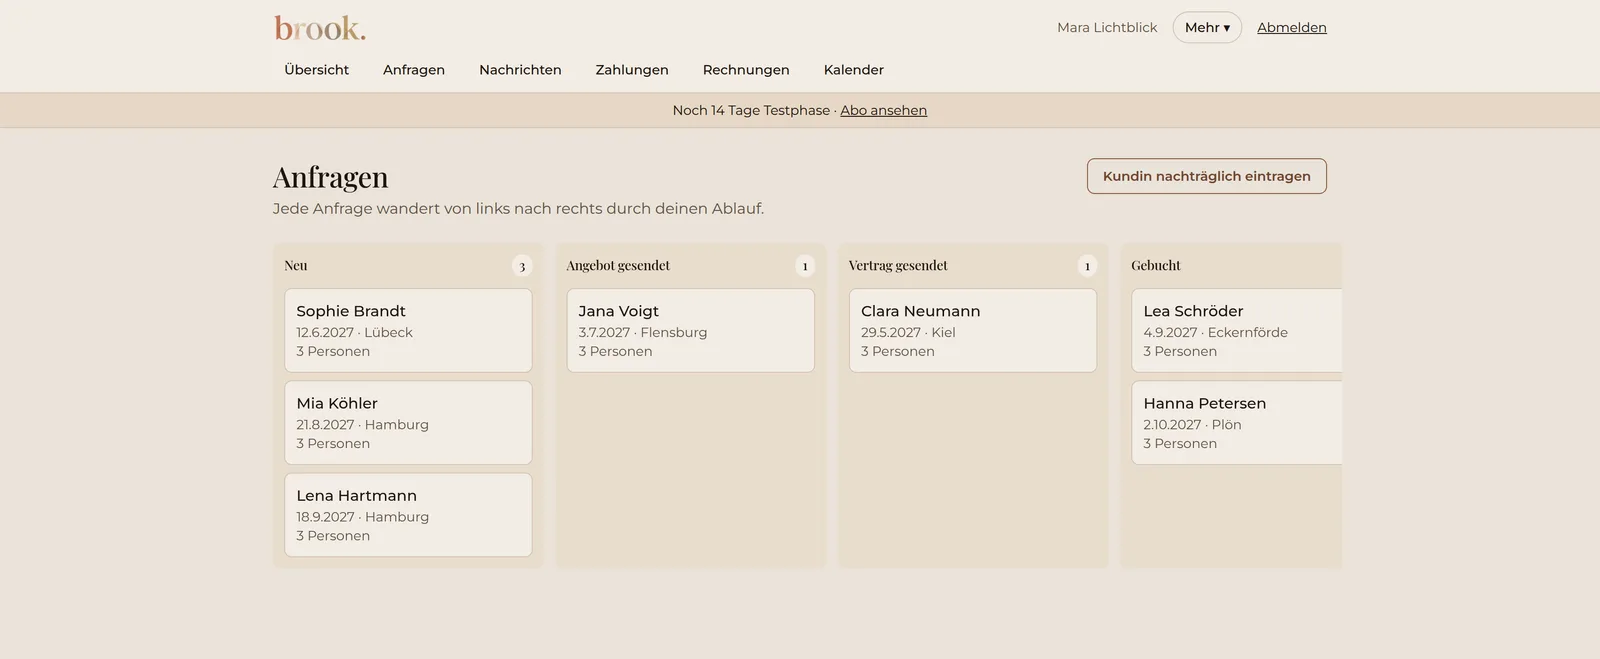
Task: Click the text 21.8.2027 · Hamburg
Action: click(x=362, y=425)
